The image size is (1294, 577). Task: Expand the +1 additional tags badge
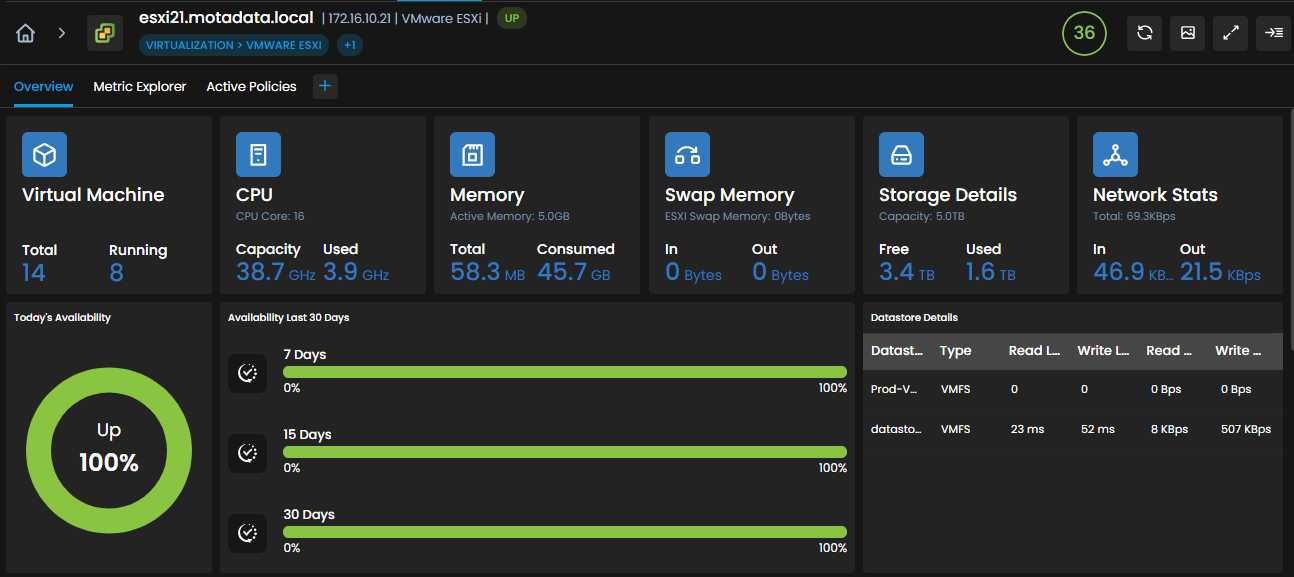pos(350,45)
